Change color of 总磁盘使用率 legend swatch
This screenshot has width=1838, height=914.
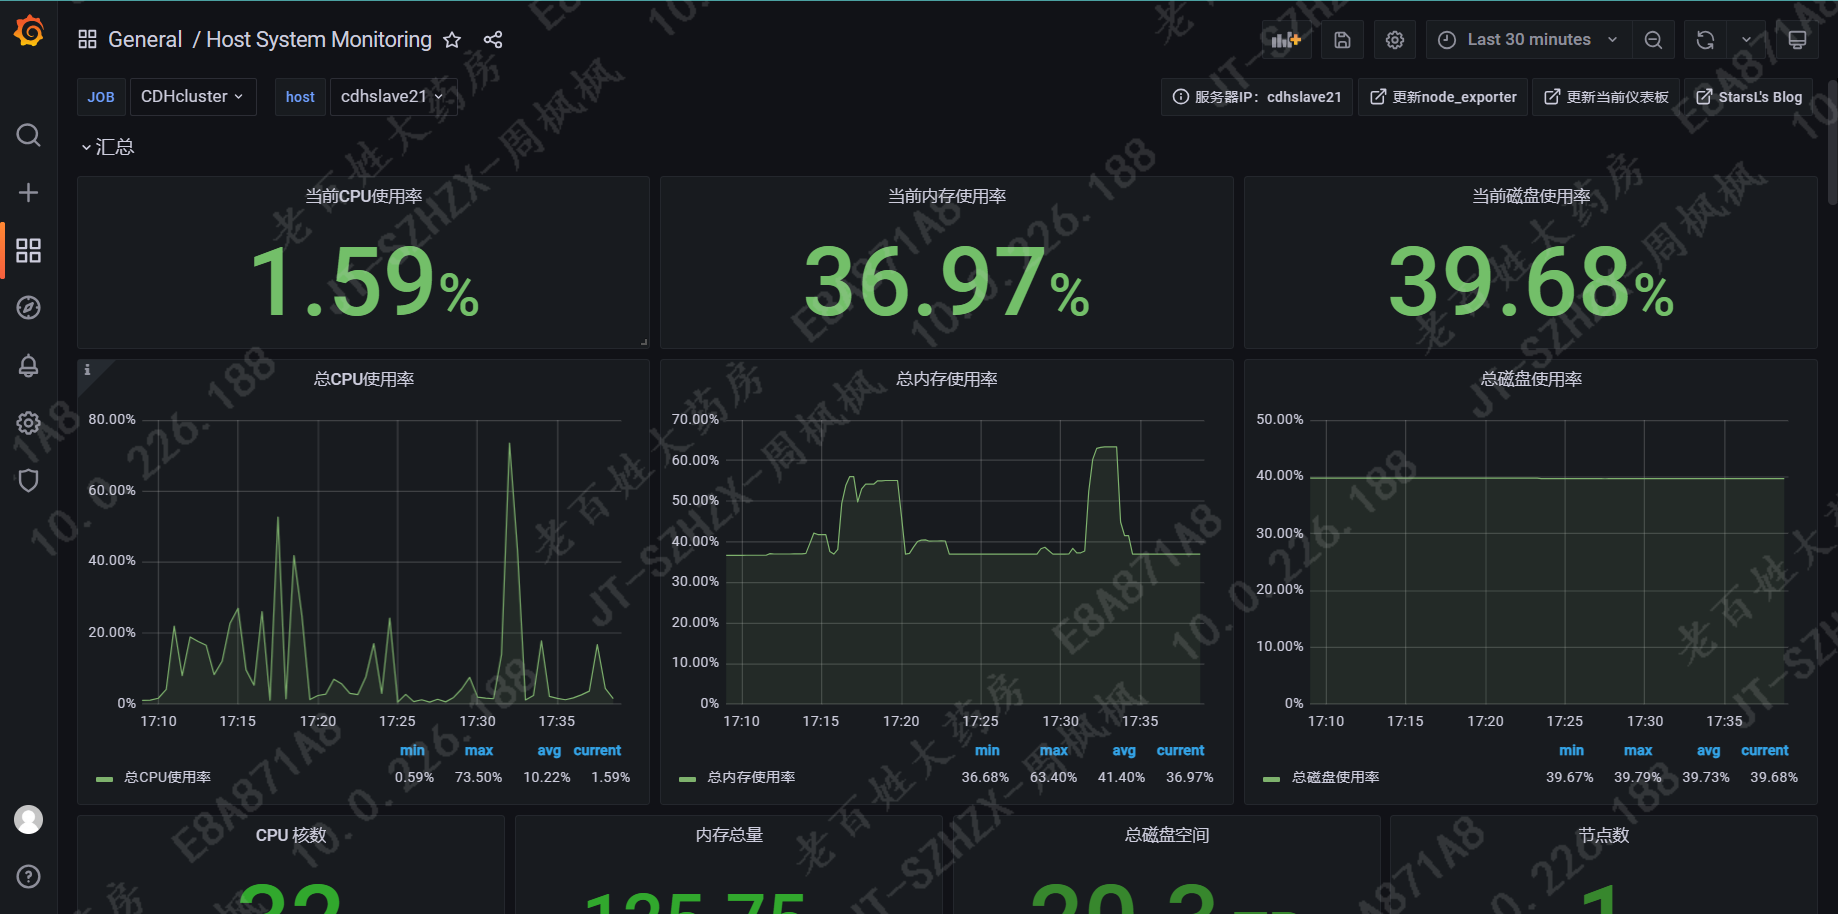tap(1271, 778)
